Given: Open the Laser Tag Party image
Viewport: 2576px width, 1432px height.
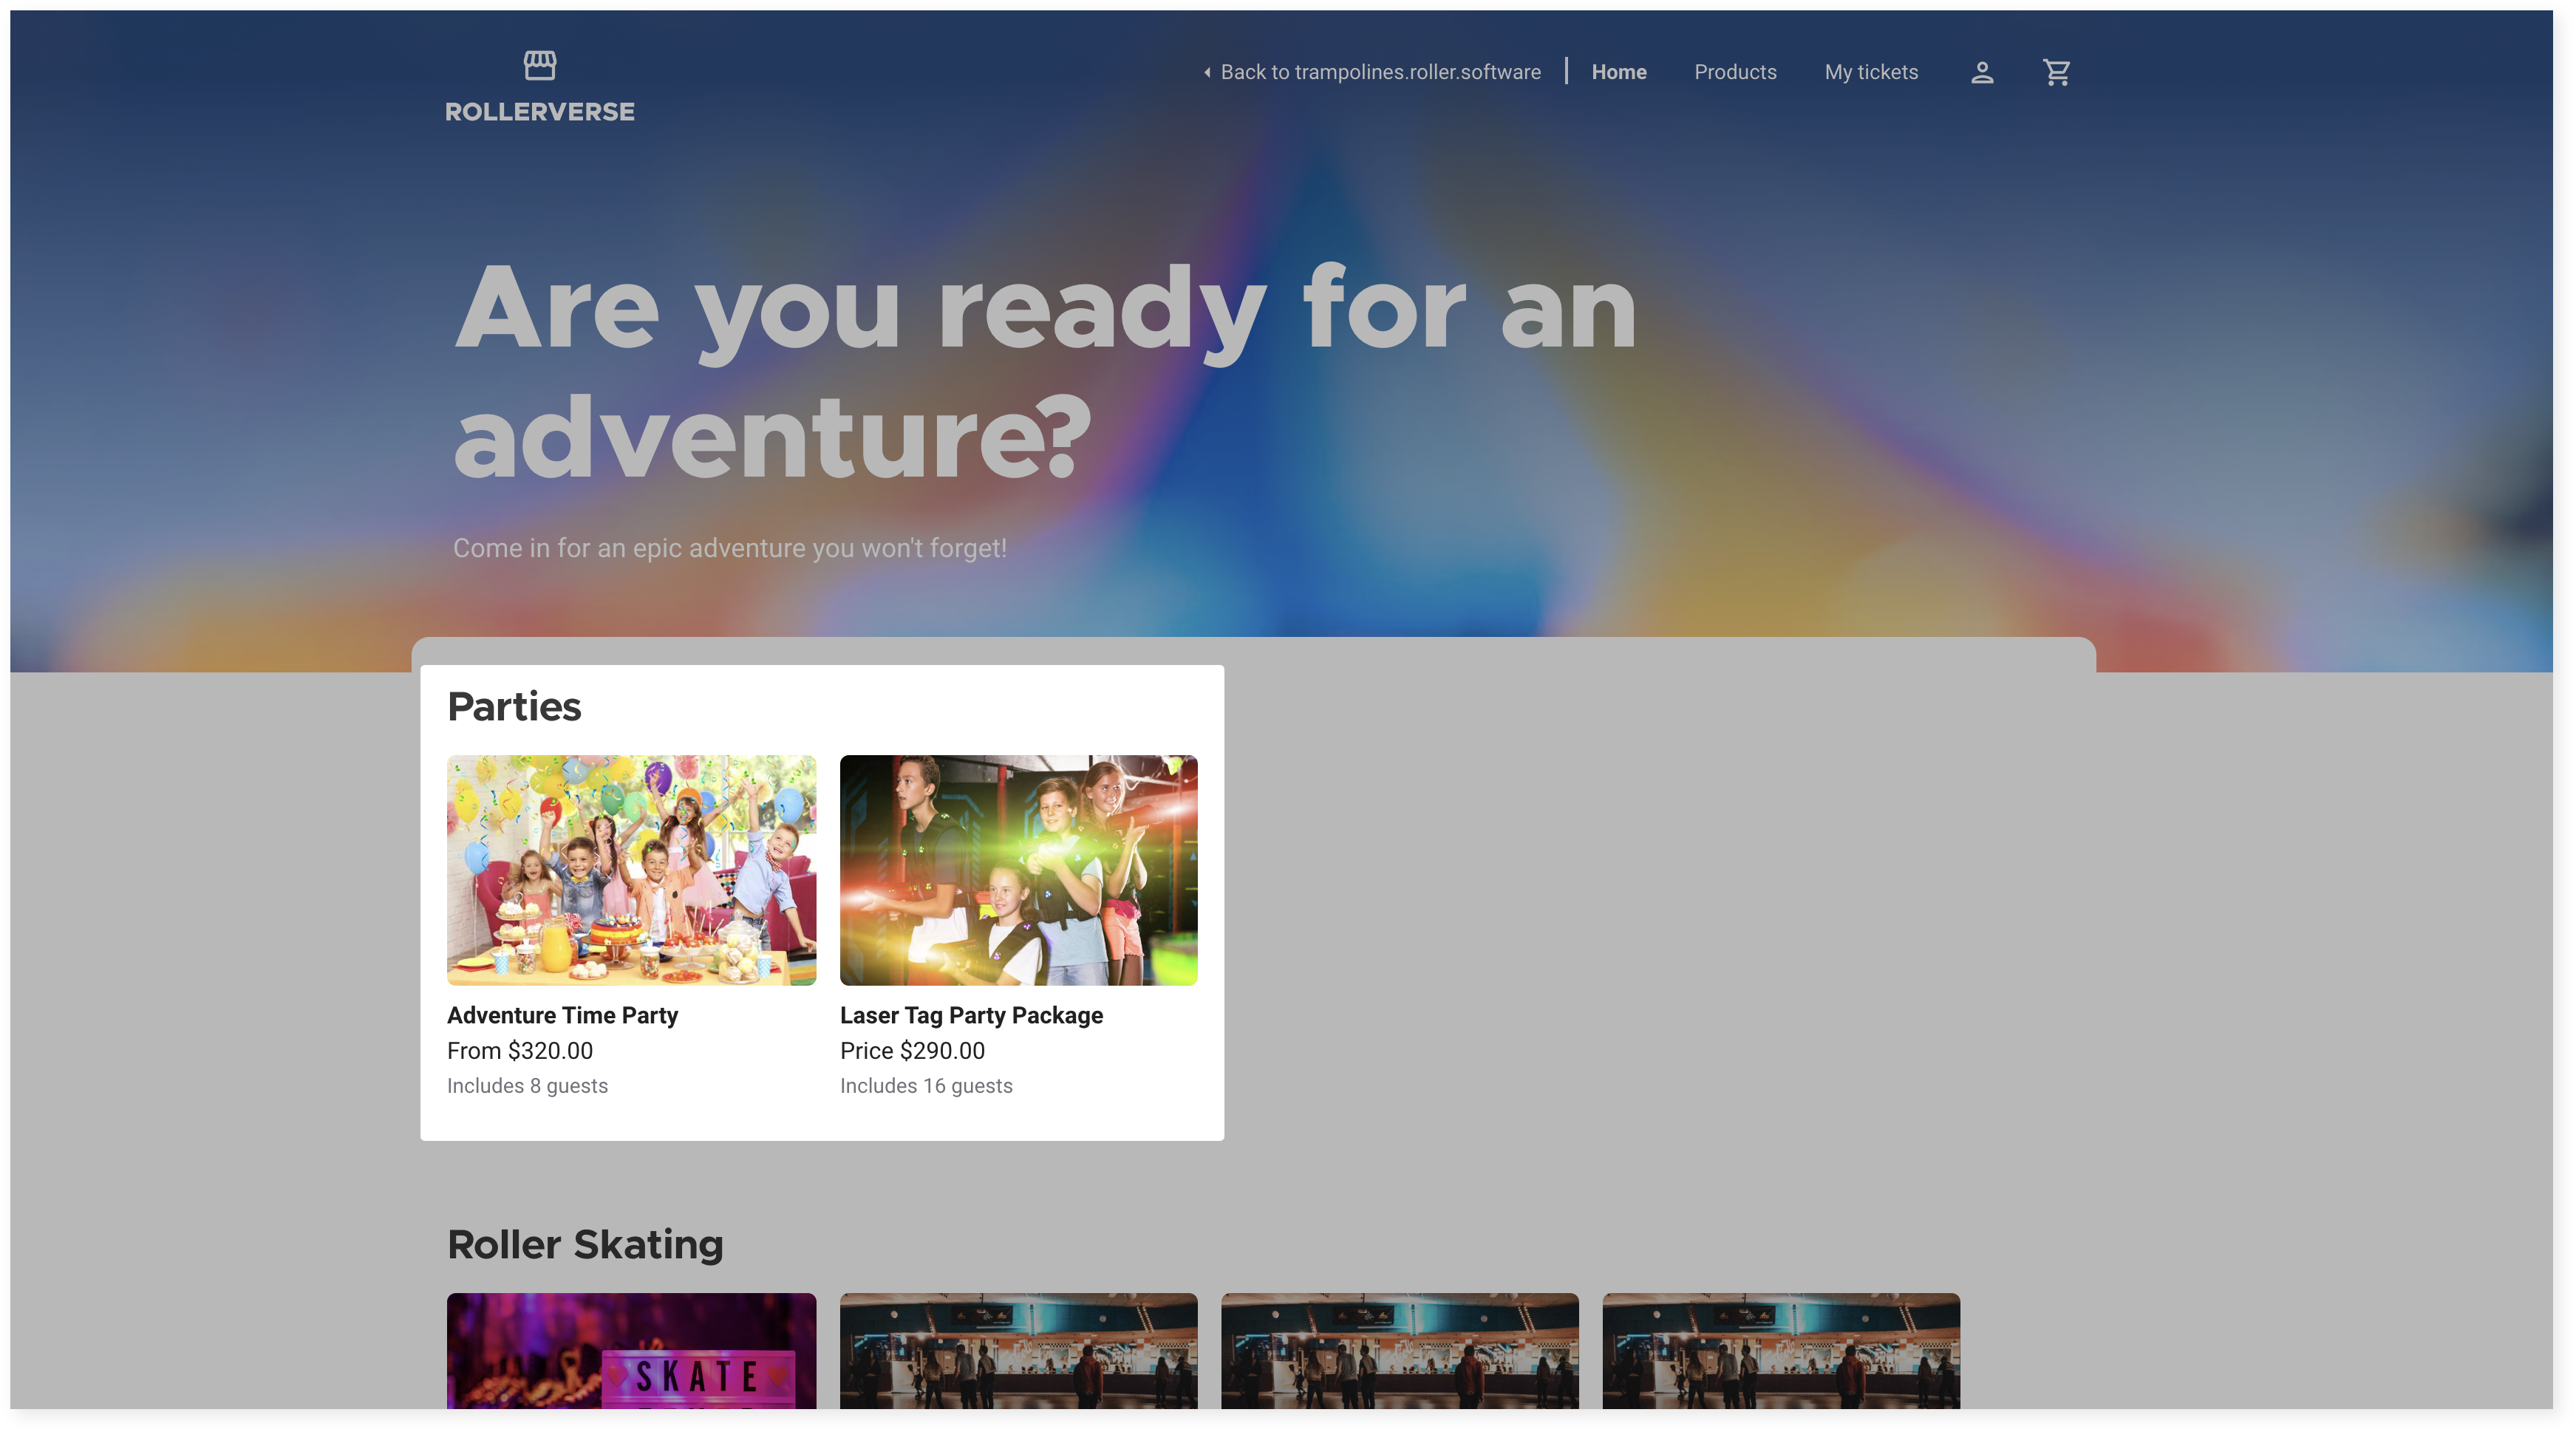Looking at the screenshot, I should point(1017,869).
